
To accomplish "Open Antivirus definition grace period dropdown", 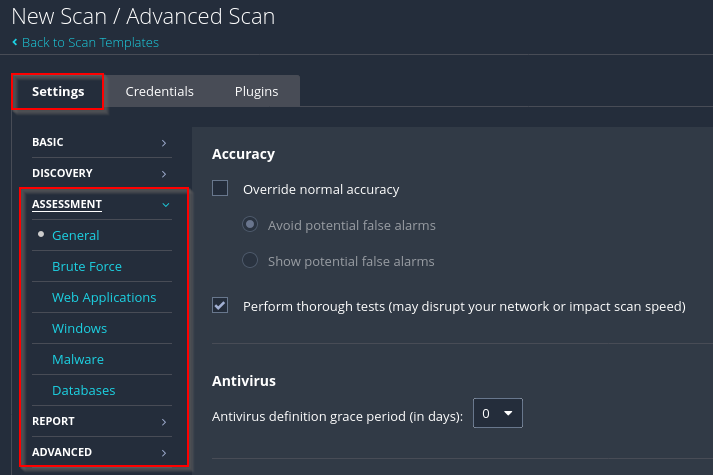I will (497, 413).
